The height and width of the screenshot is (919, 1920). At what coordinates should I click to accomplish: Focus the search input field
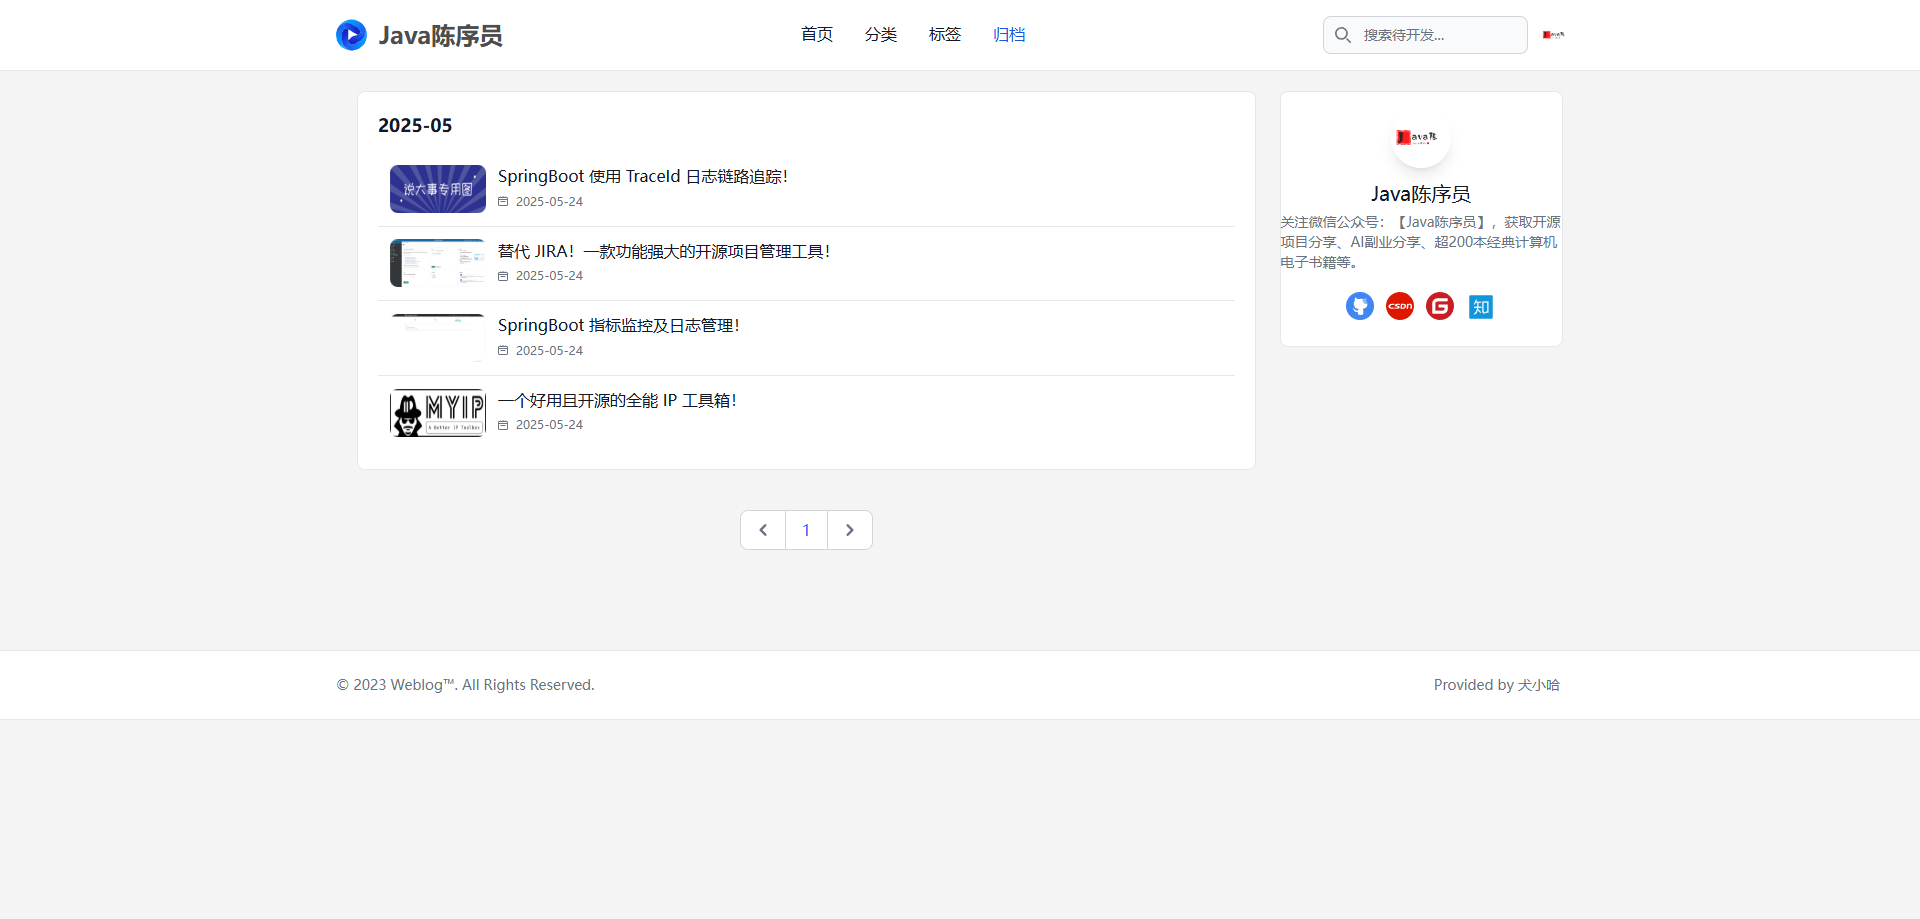pos(1437,35)
